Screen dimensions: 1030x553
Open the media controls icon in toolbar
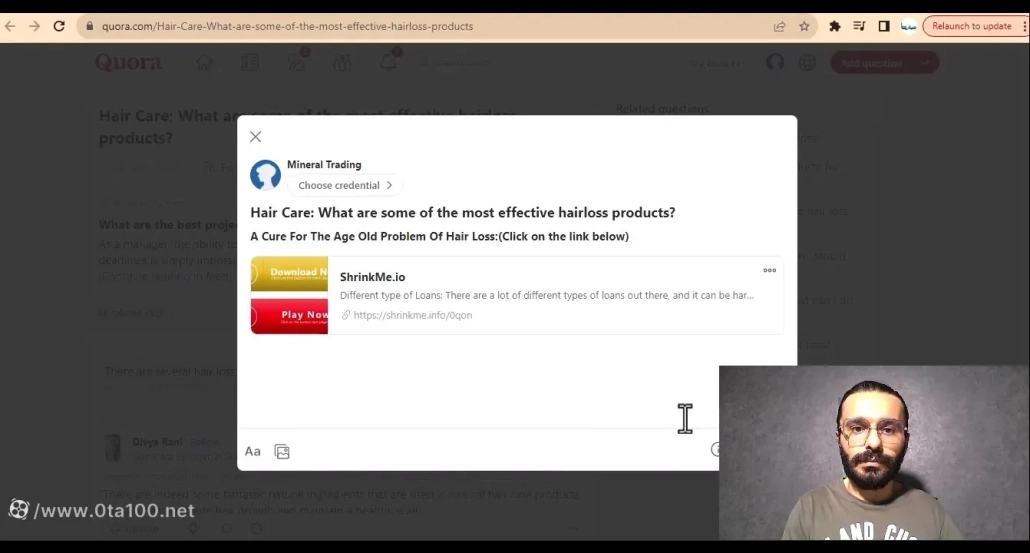[x=859, y=26]
